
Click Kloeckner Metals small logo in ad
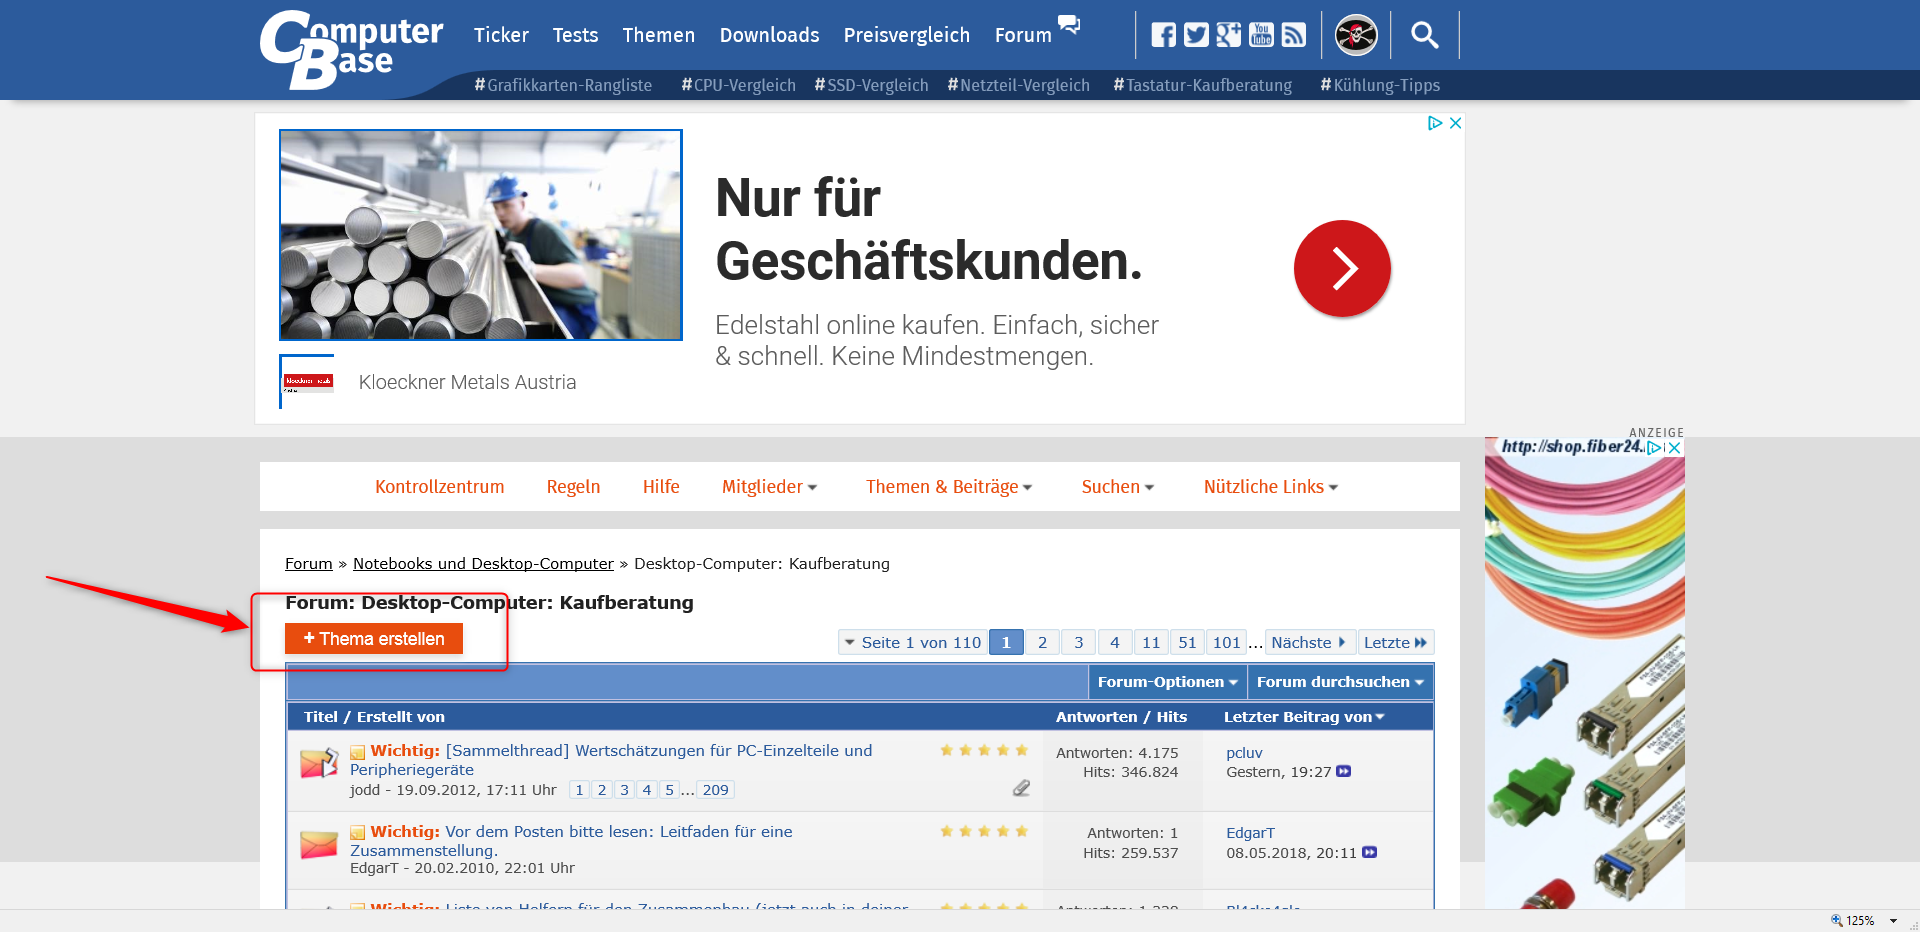(308, 381)
